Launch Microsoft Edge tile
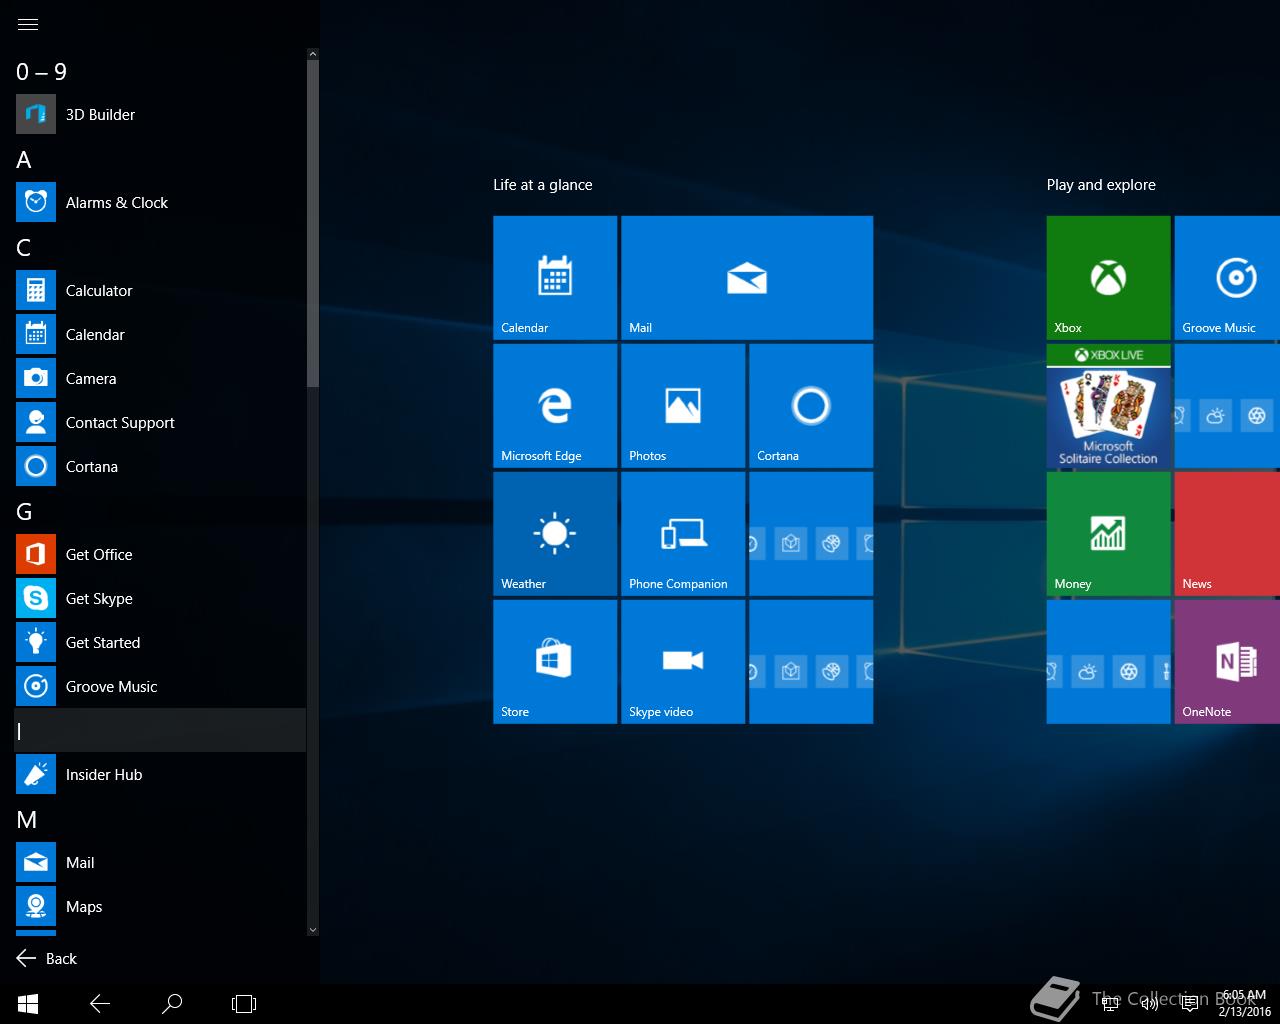This screenshot has height=1024, width=1280. pyautogui.click(x=555, y=406)
